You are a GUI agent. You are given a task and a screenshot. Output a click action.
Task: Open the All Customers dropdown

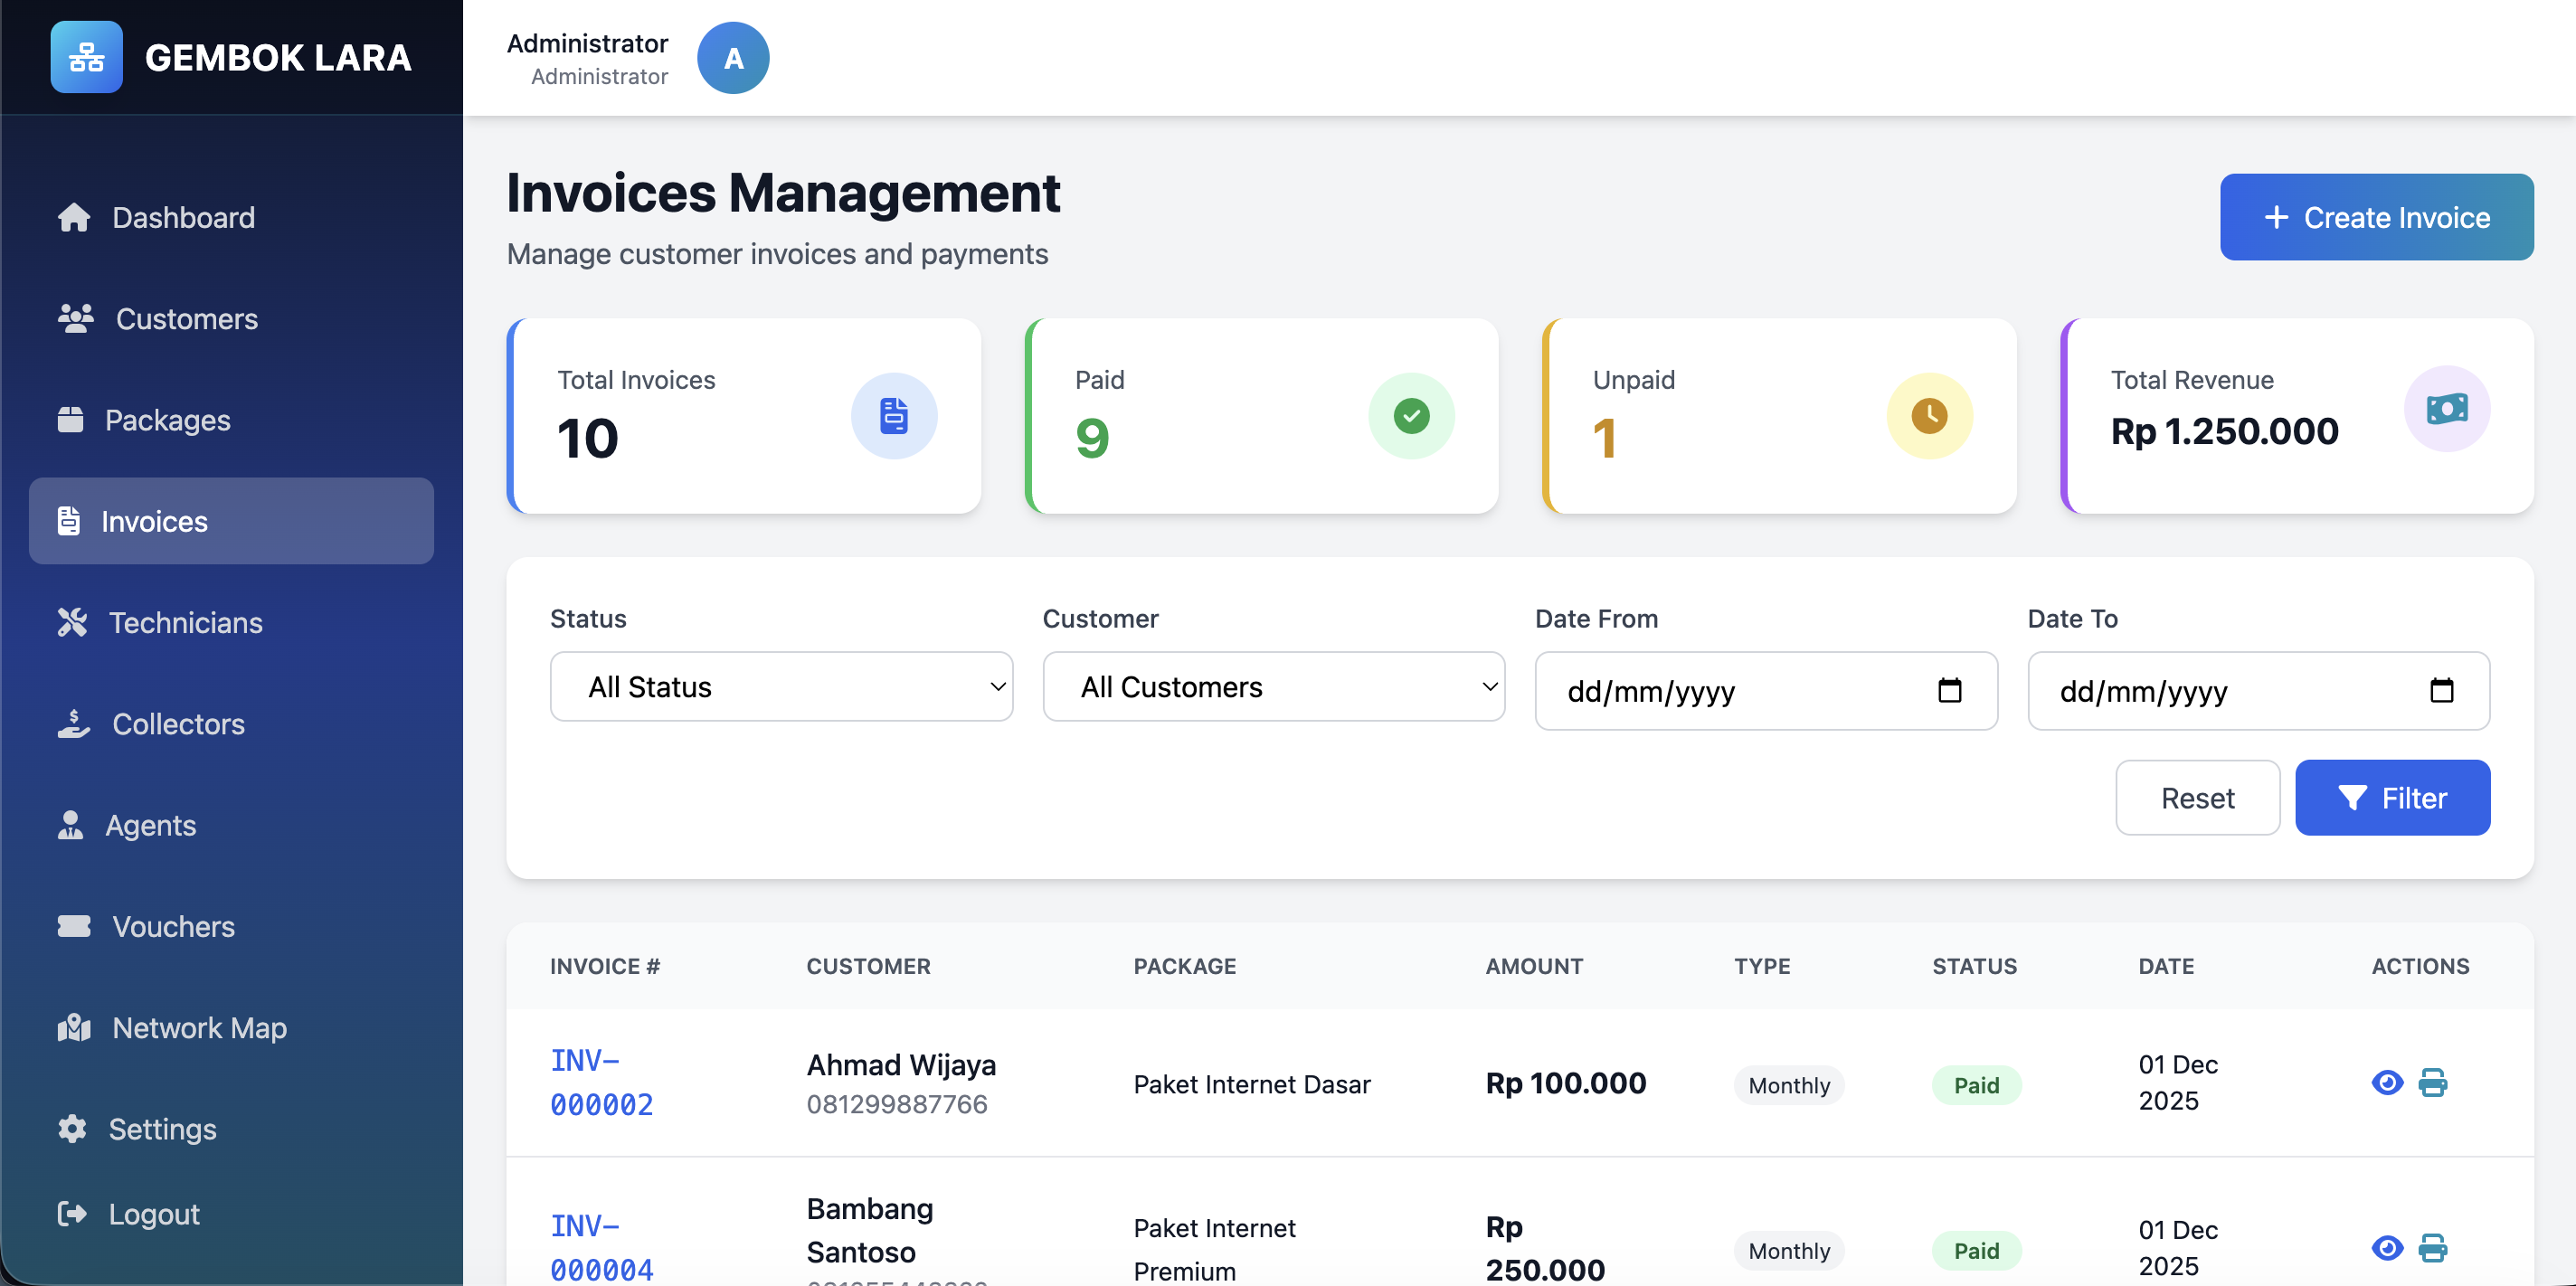1272,686
